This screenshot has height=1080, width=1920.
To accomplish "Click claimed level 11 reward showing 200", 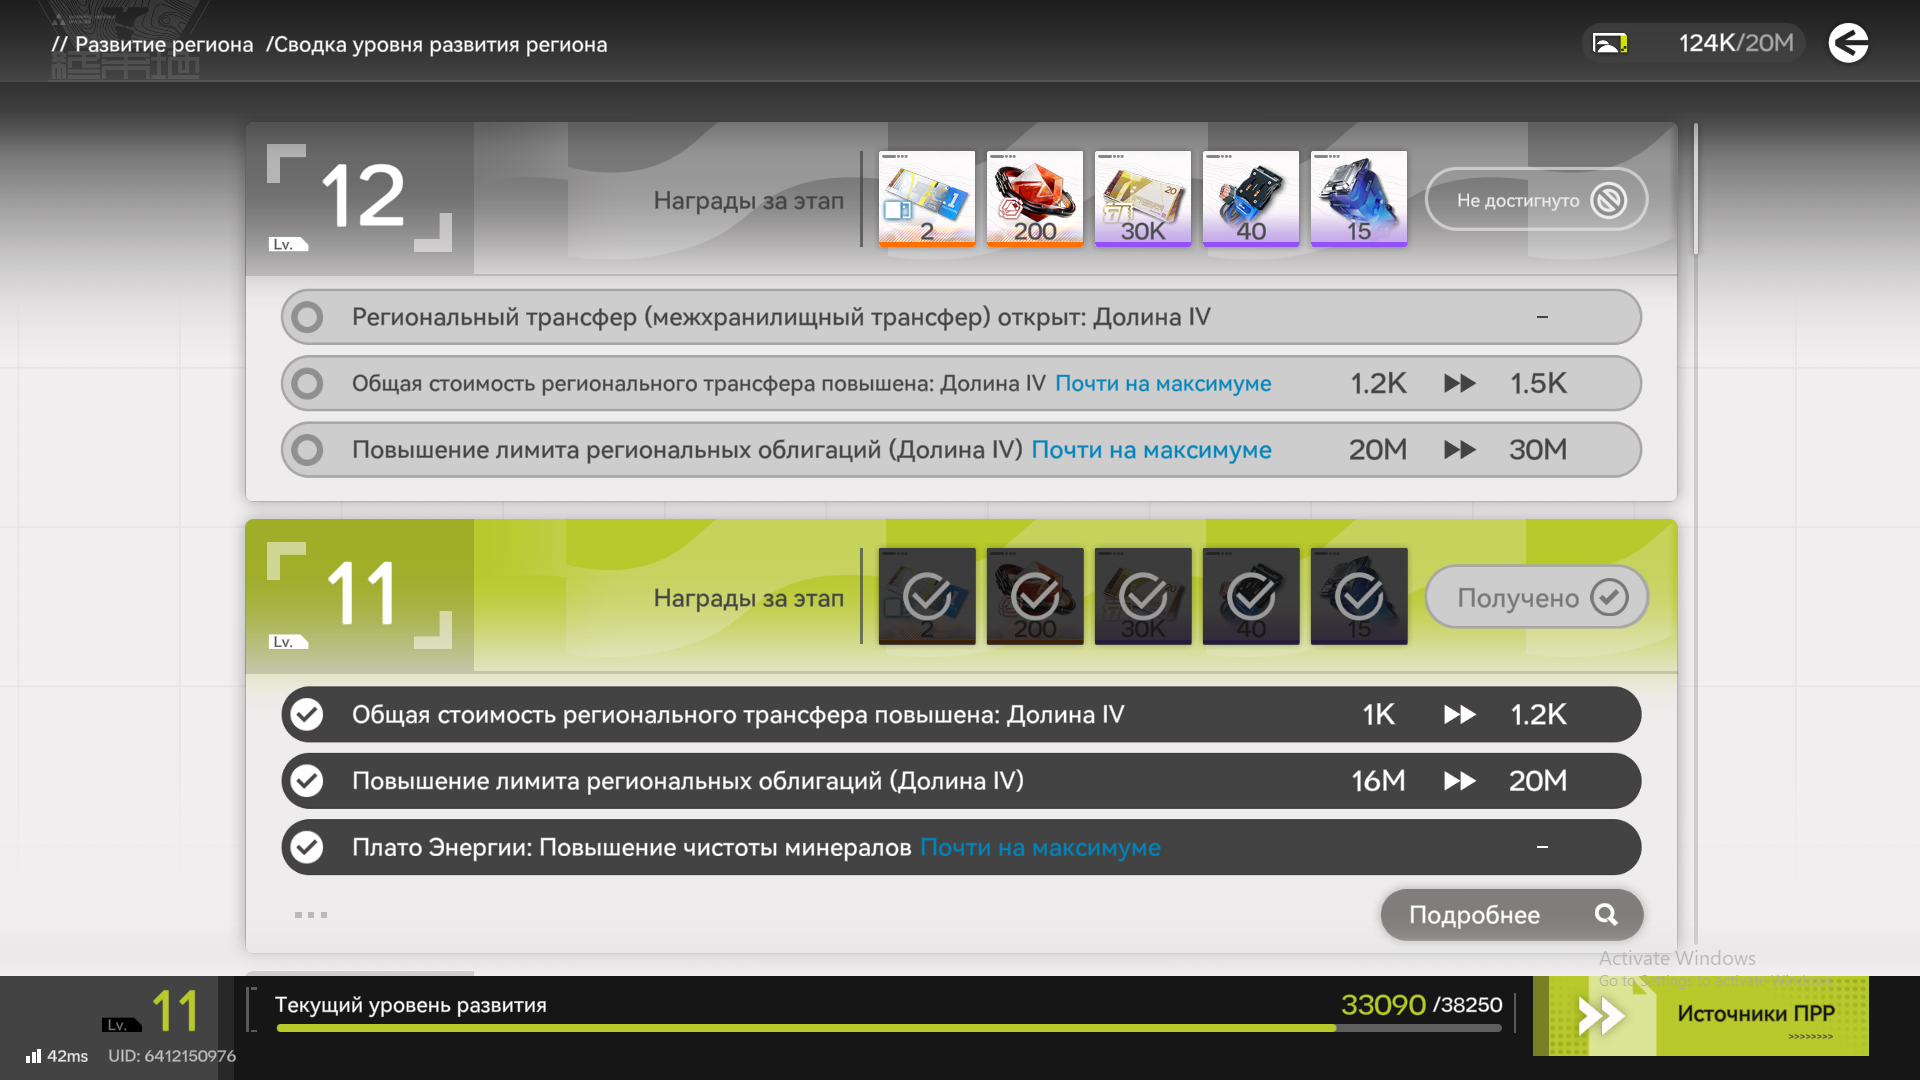I will pyautogui.click(x=1034, y=596).
